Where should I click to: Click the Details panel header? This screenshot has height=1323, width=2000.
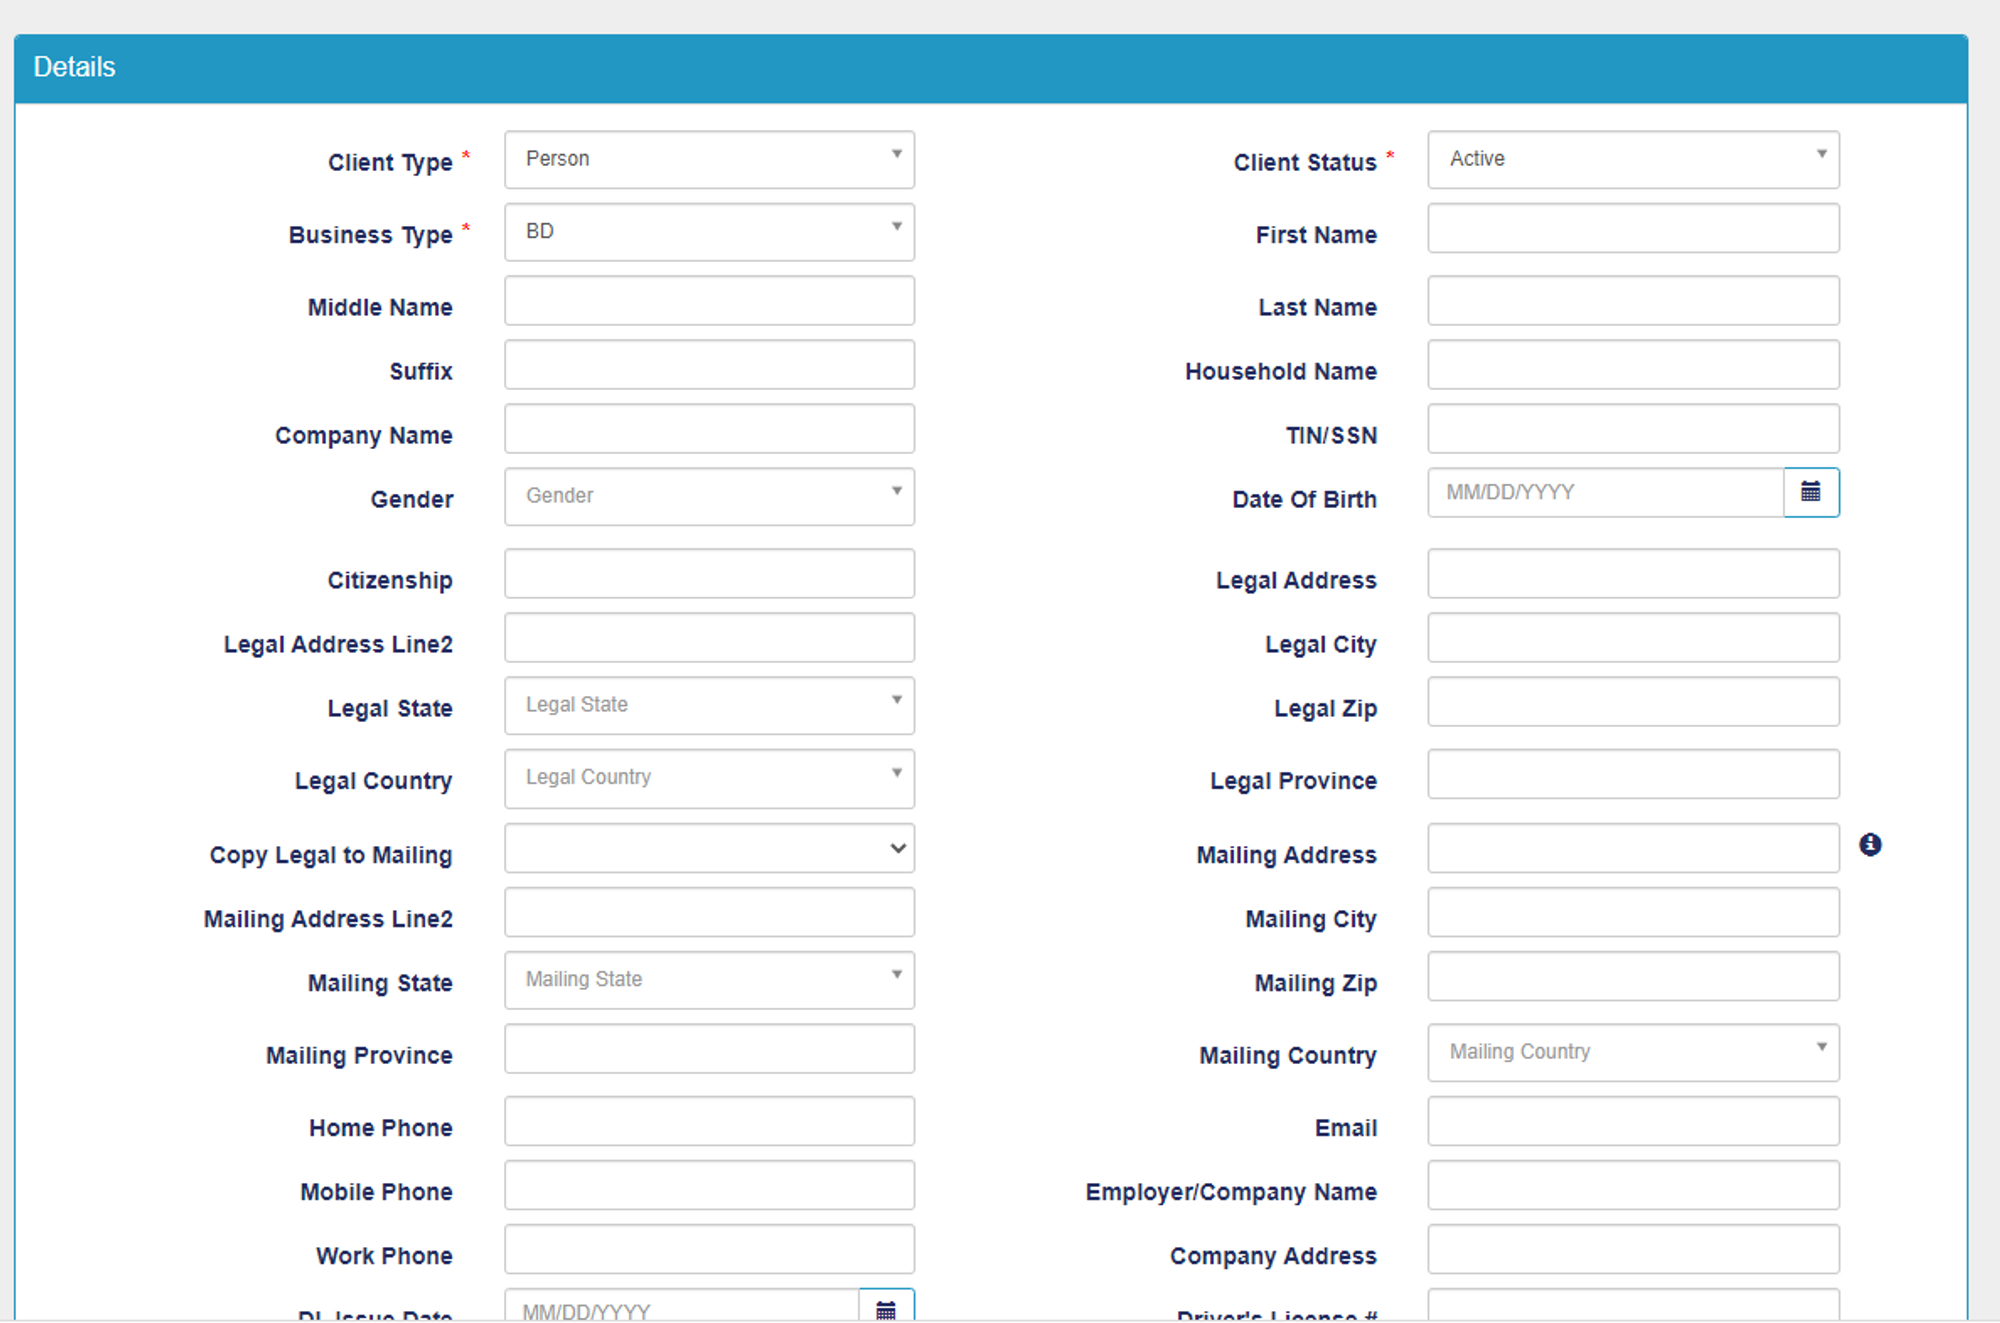pos(990,68)
